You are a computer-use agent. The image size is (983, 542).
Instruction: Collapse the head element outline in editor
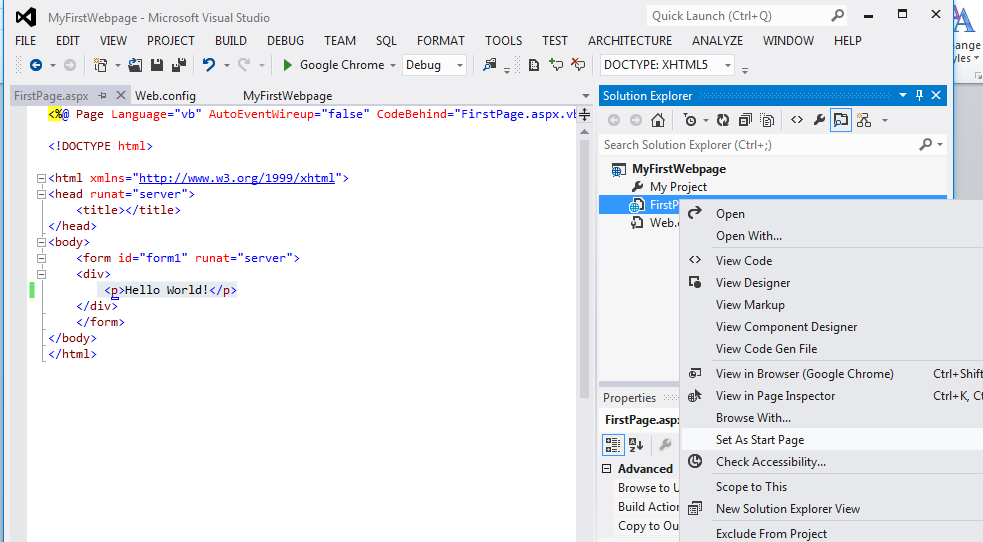point(41,194)
